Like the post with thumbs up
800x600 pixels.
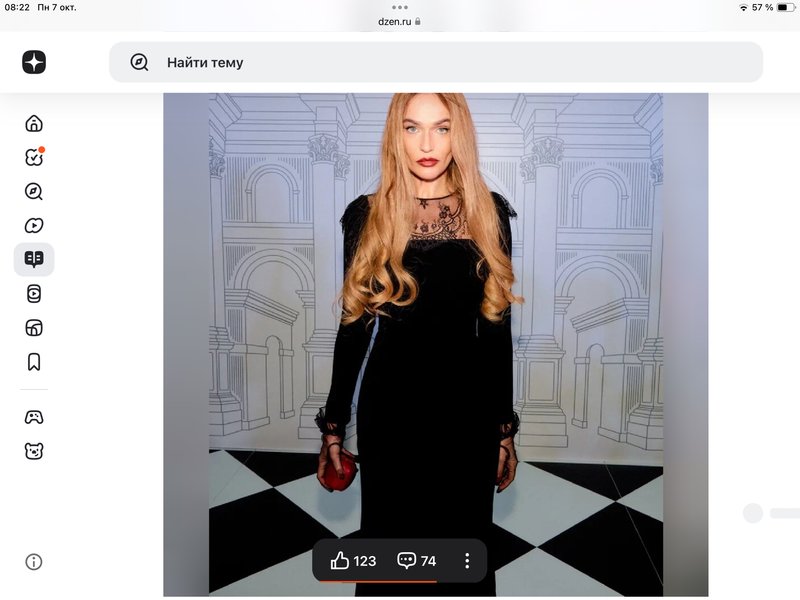pyautogui.click(x=340, y=561)
